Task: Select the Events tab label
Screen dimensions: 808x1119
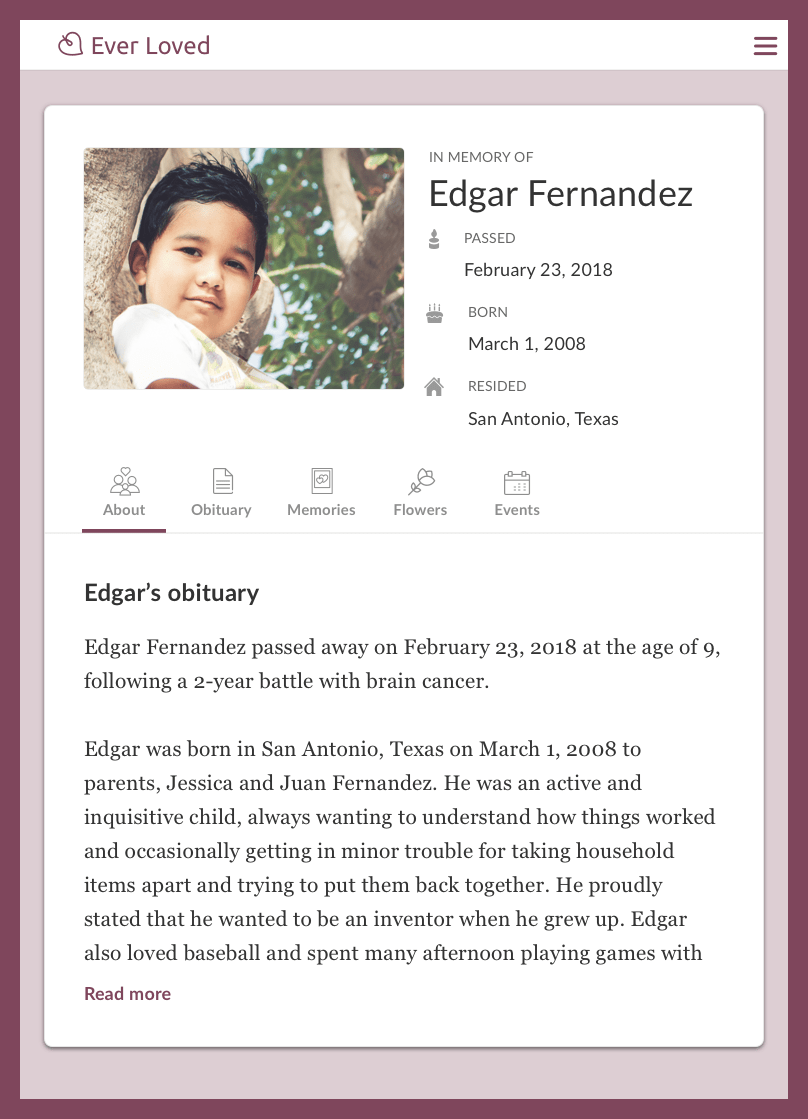Action: tap(517, 510)
